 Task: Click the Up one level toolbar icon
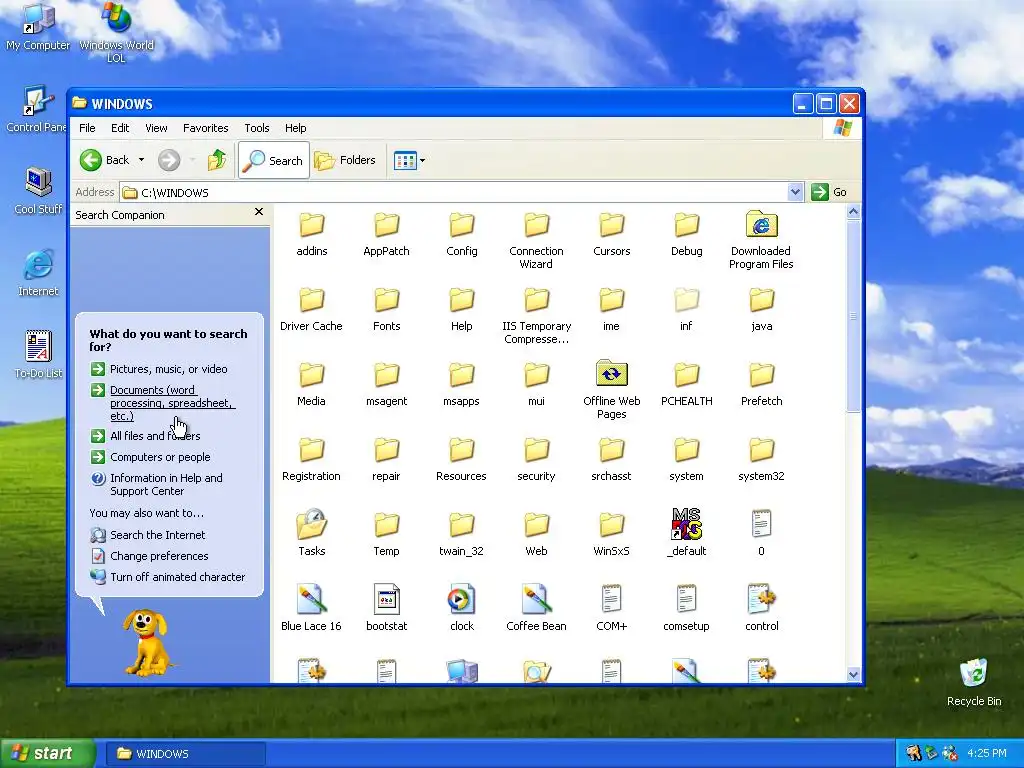point(217,160)
